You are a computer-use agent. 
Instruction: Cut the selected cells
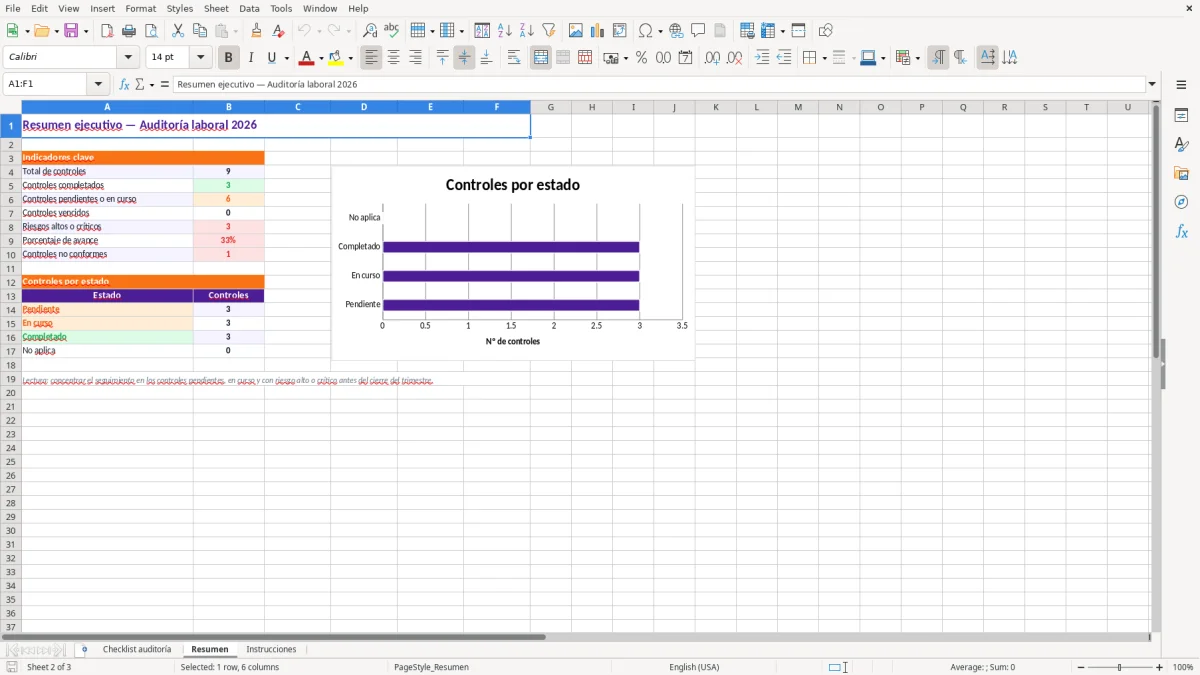click(178, 31)
